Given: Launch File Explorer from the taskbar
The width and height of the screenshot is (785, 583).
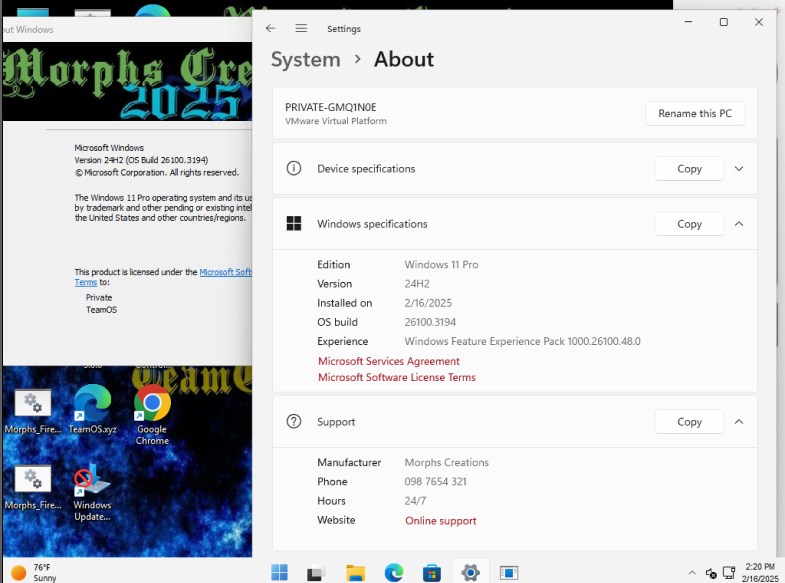Looking at the screenshot, I should (x=355, y=572).
